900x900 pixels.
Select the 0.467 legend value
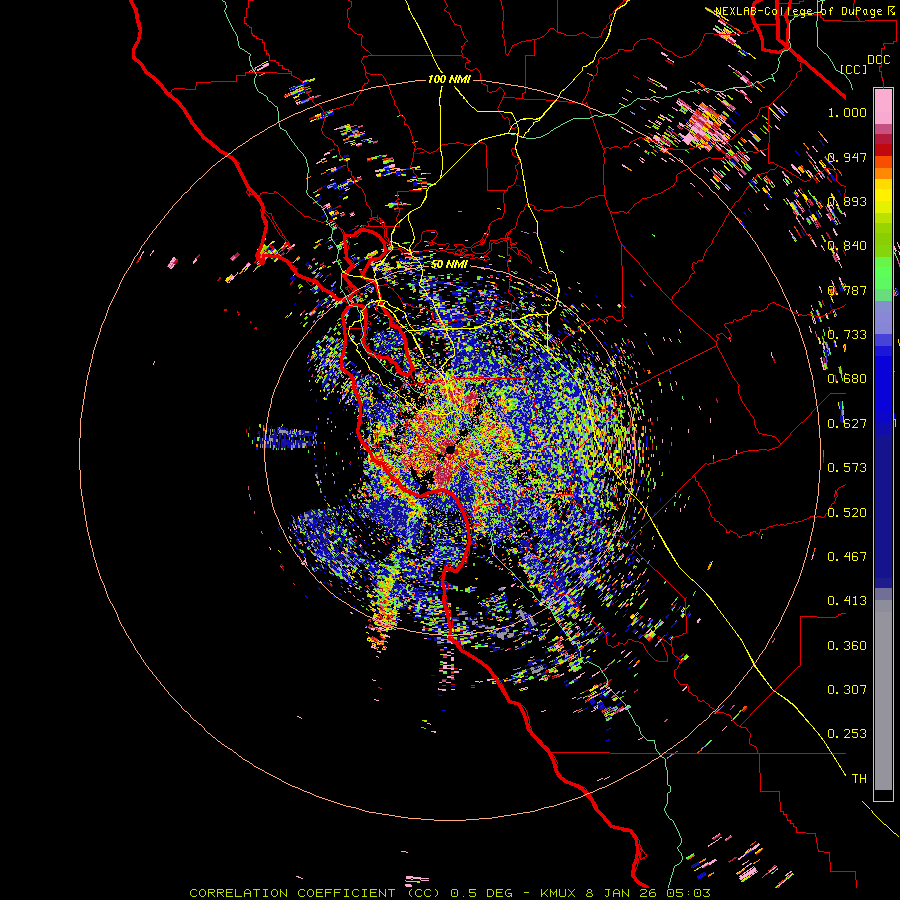pos(847,557)
